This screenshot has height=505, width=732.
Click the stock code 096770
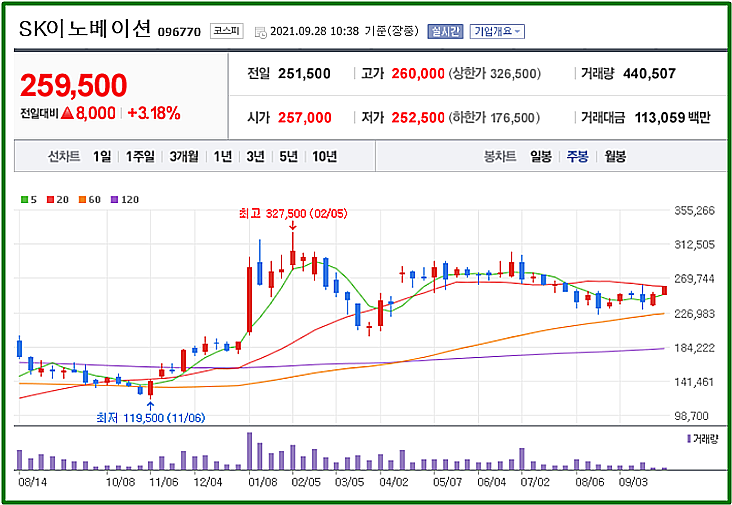point(179,32)
